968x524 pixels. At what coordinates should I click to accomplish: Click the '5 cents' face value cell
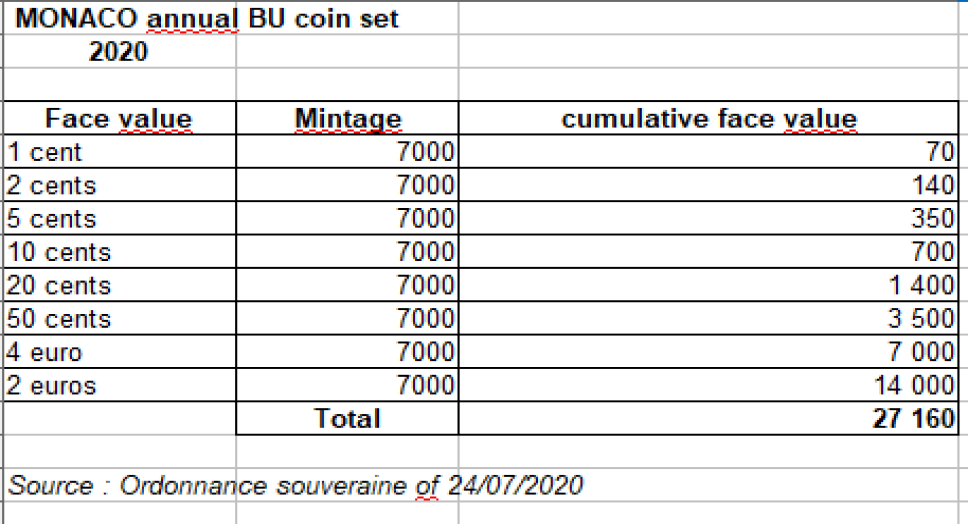pos(119,218)
